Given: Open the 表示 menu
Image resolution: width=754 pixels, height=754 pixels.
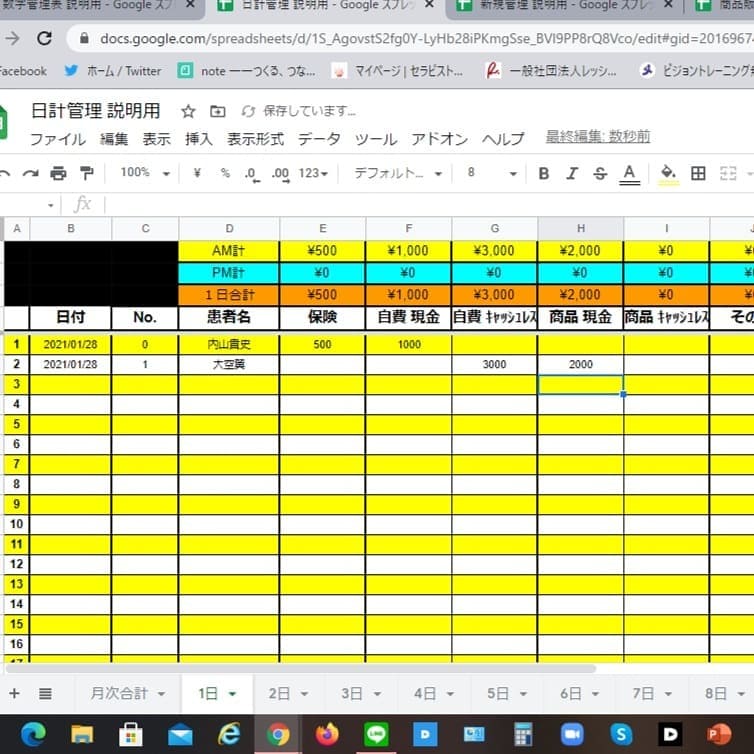Looking at the screenshot, I should click(157, 139).
